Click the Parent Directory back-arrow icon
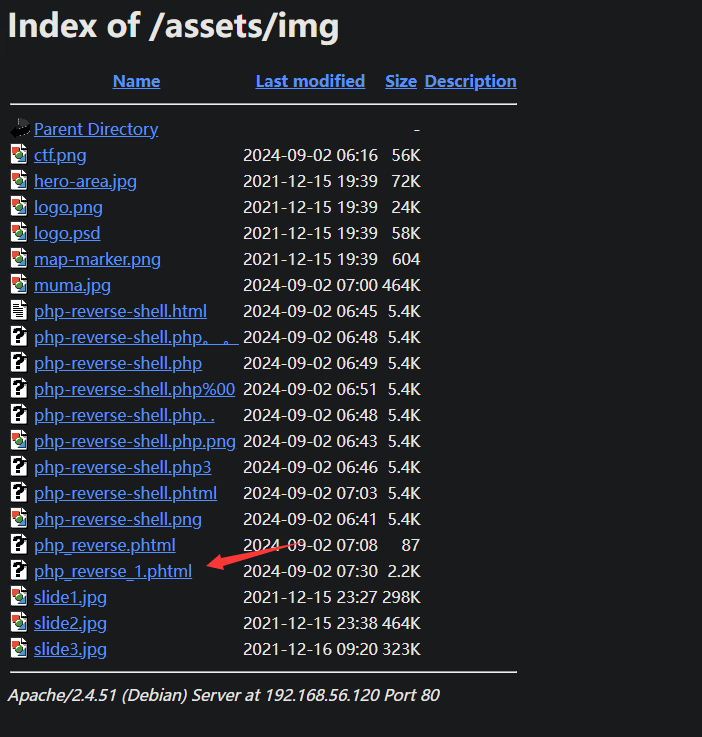Viewport: 702px width, 737px height. (20, 129)
